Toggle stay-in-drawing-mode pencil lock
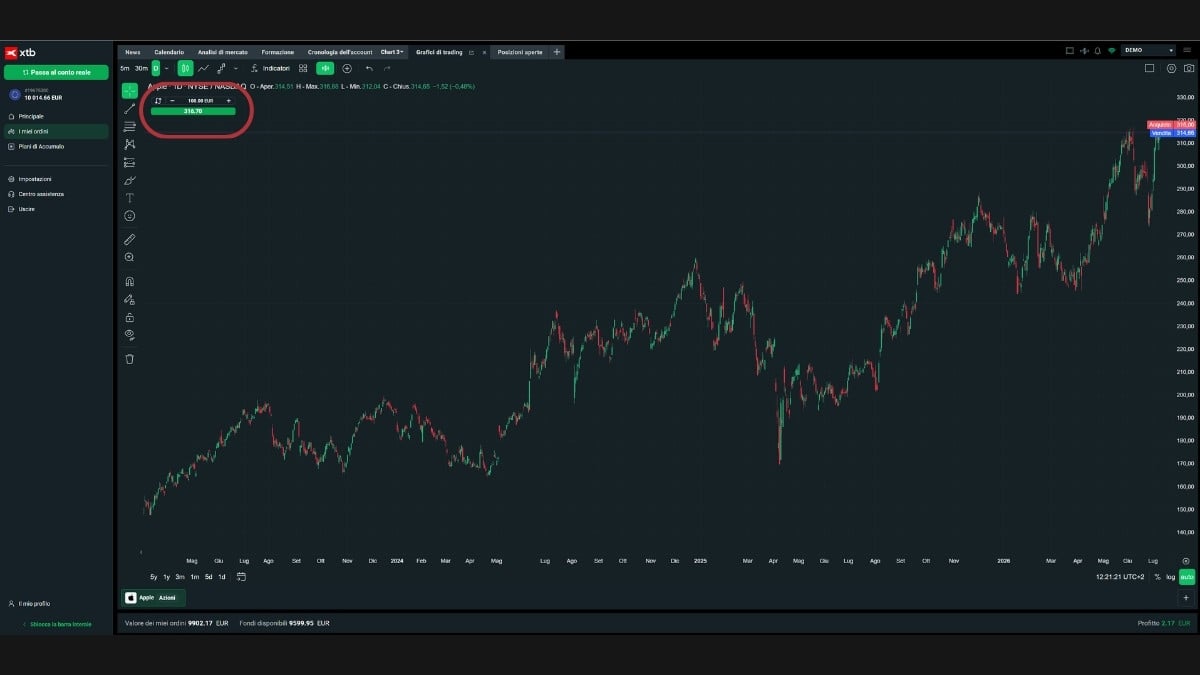Image resolution: width=1200 pixels, height=675 pixels. coord(130,300)
